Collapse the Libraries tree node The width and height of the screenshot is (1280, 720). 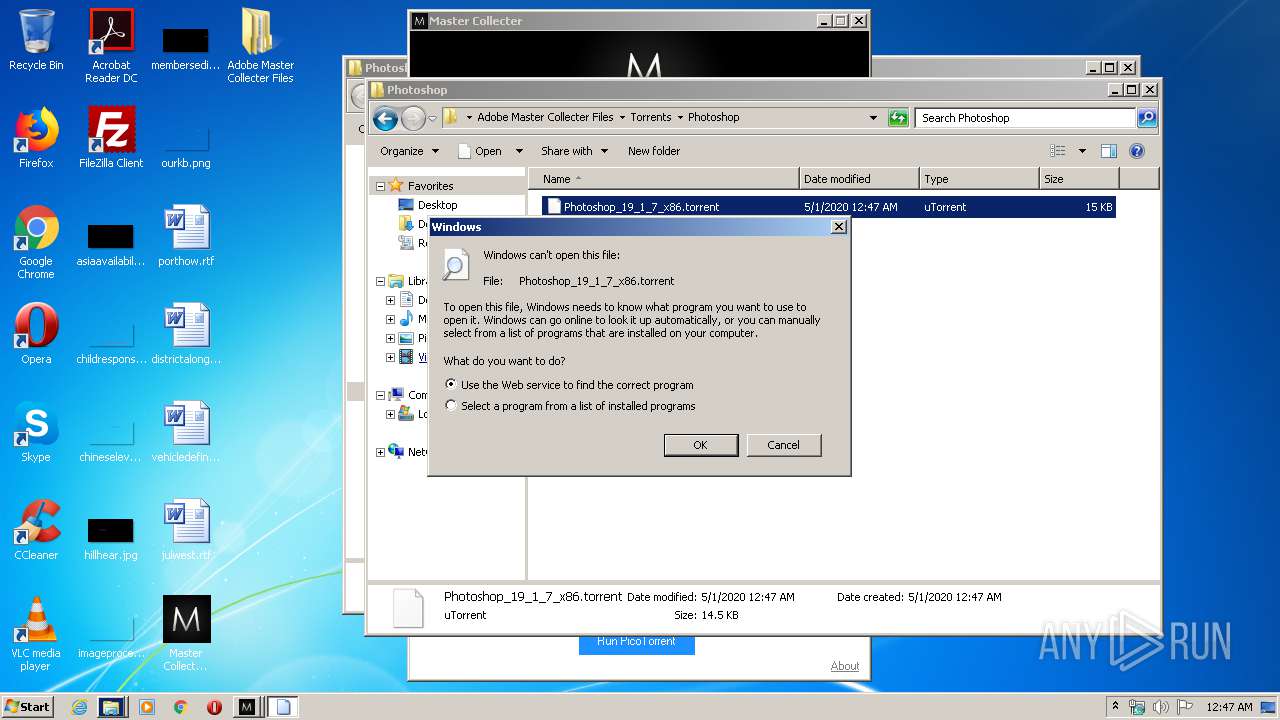pos(380,281)
